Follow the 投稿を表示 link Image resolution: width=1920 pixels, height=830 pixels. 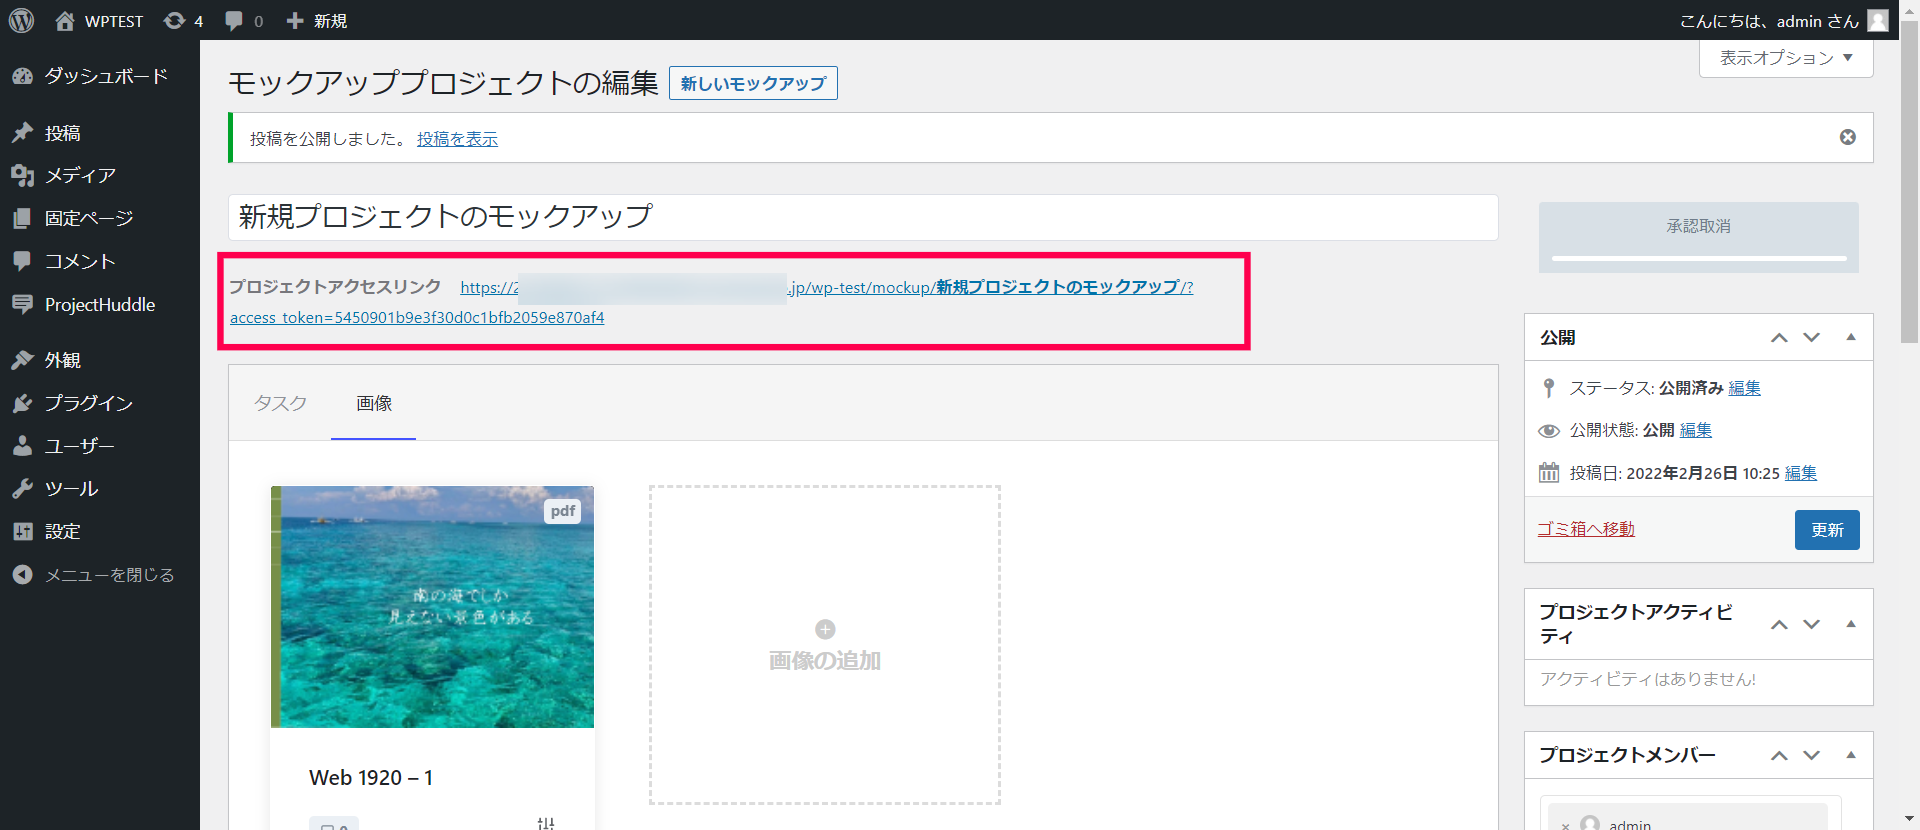tap(457, 139)
